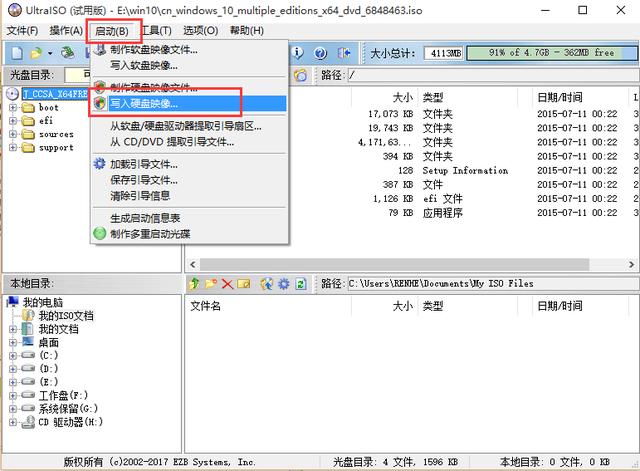This screenshot has width=640, height=471.
Task: Expand the efi folder in disc tree
Action: [x=13, y=121]
